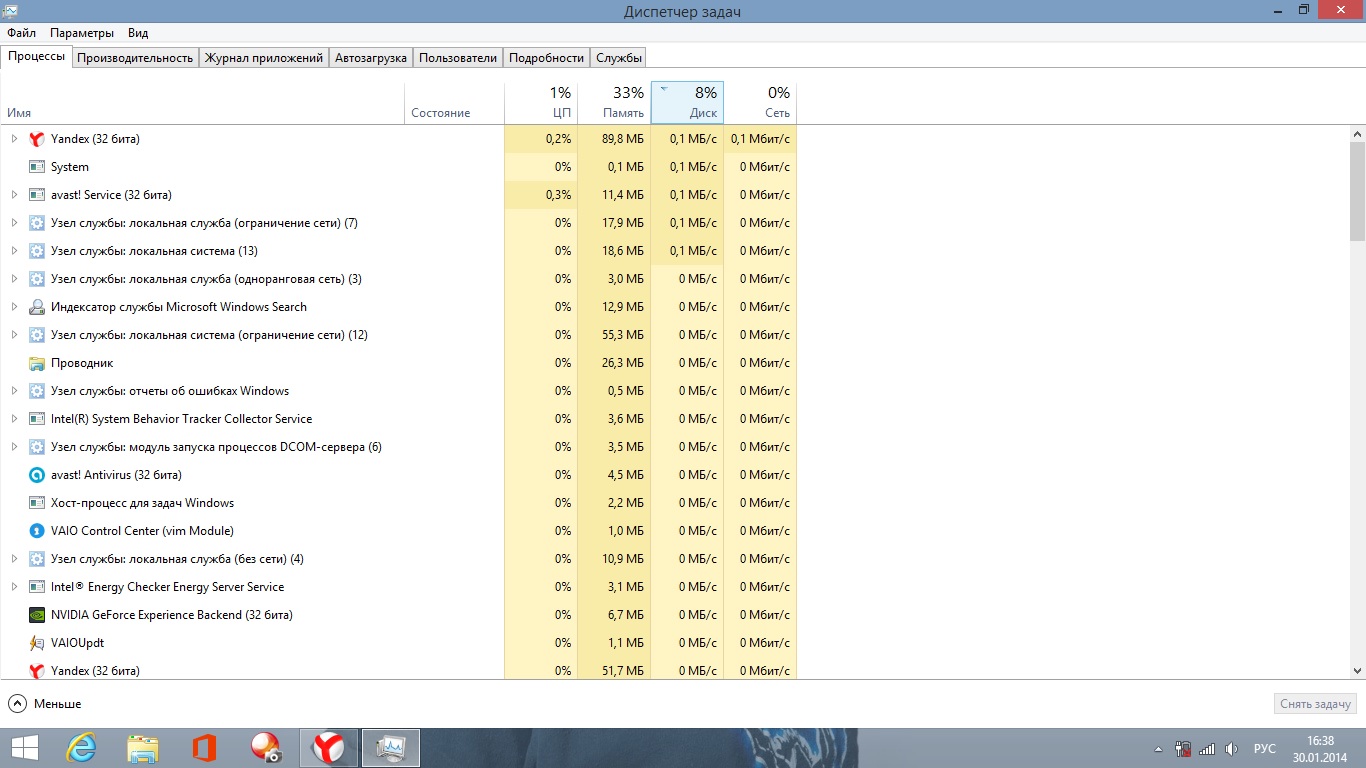Open the Параметры menu
1366x768 pixels.
pyautogui.click(x=82, y=33)
